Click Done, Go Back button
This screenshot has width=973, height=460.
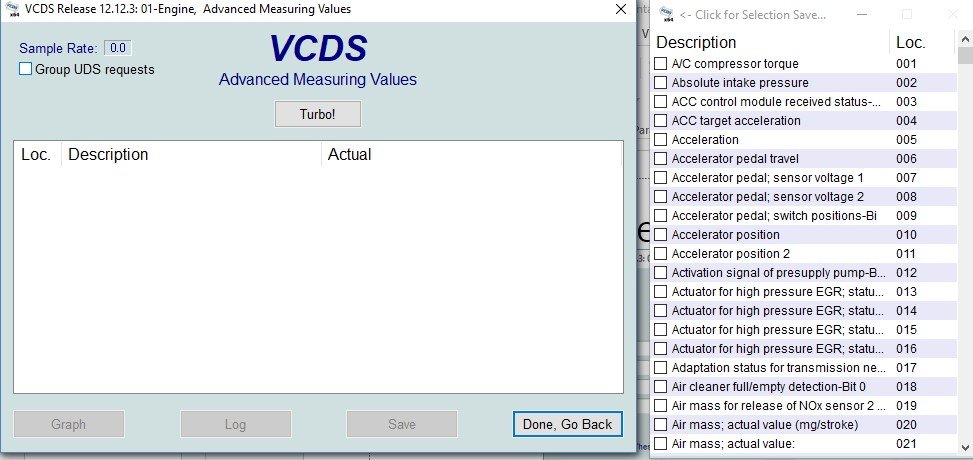(x=567, y=424)
